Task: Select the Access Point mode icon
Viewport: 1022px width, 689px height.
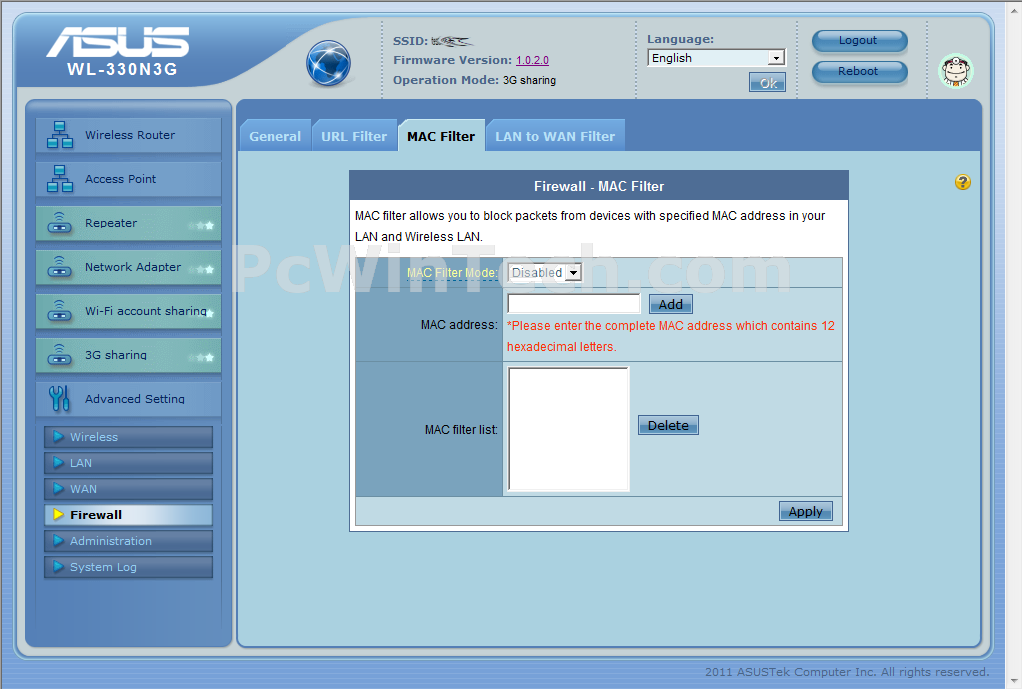Action: (x=60, y=179)
